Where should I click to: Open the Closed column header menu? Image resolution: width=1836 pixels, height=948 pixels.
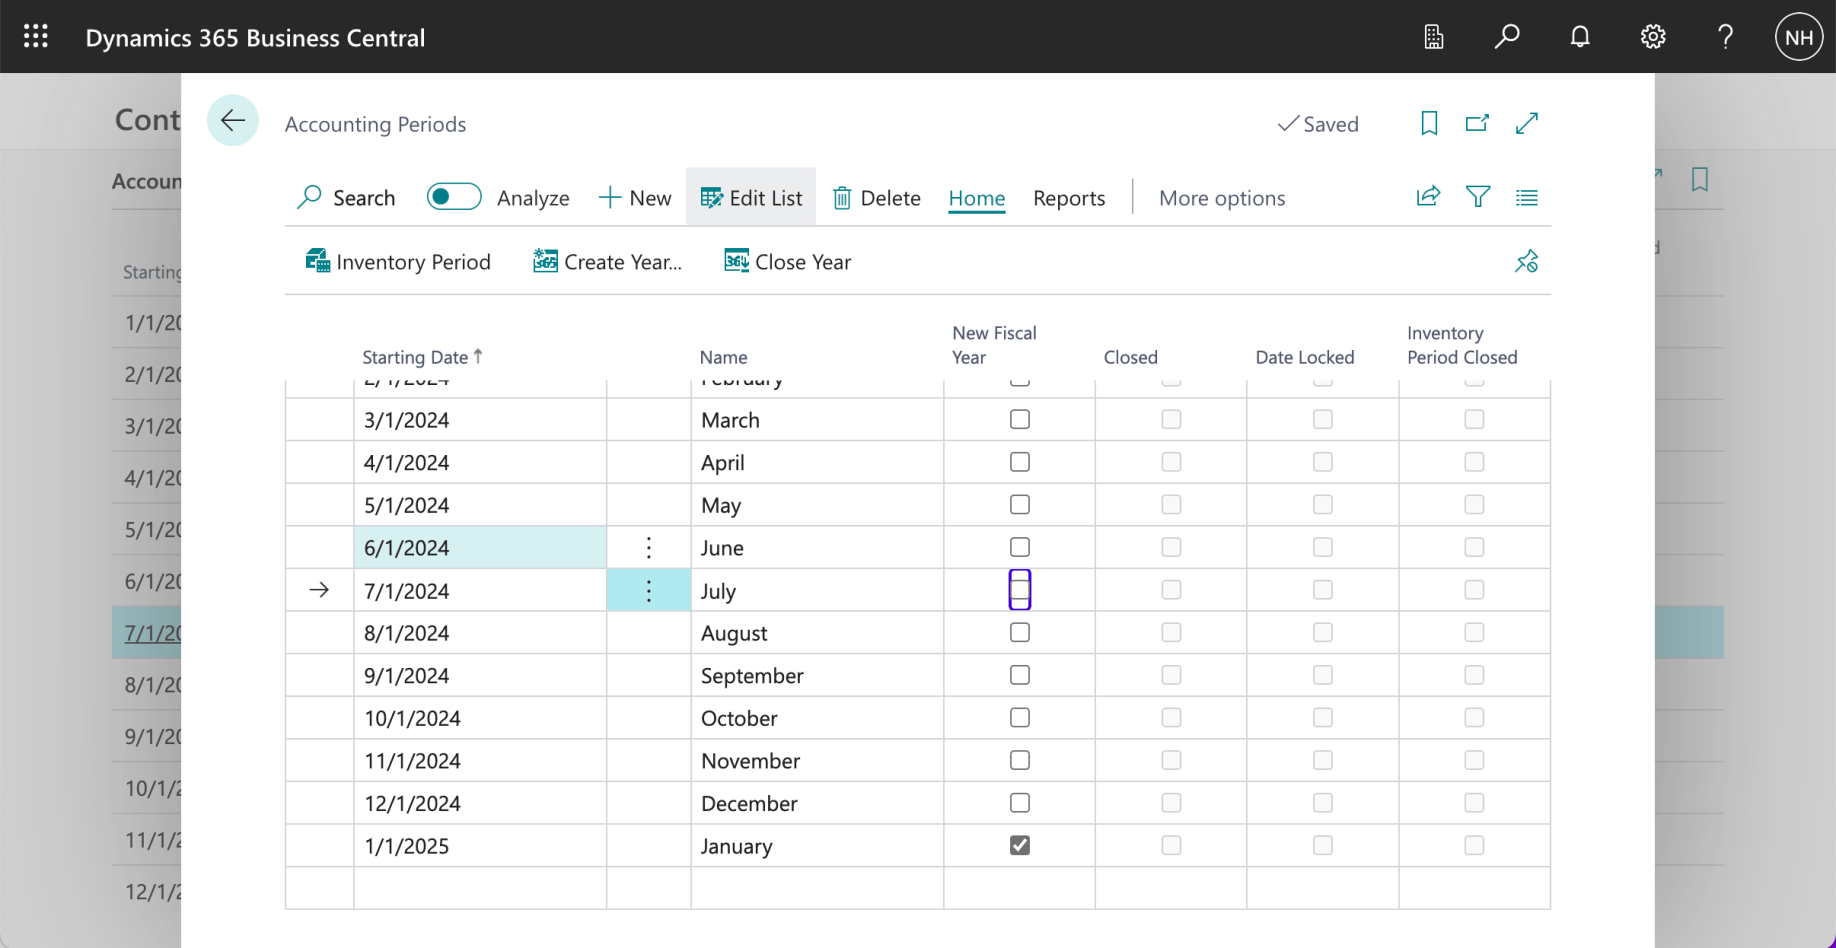[x=1131, y=357]
